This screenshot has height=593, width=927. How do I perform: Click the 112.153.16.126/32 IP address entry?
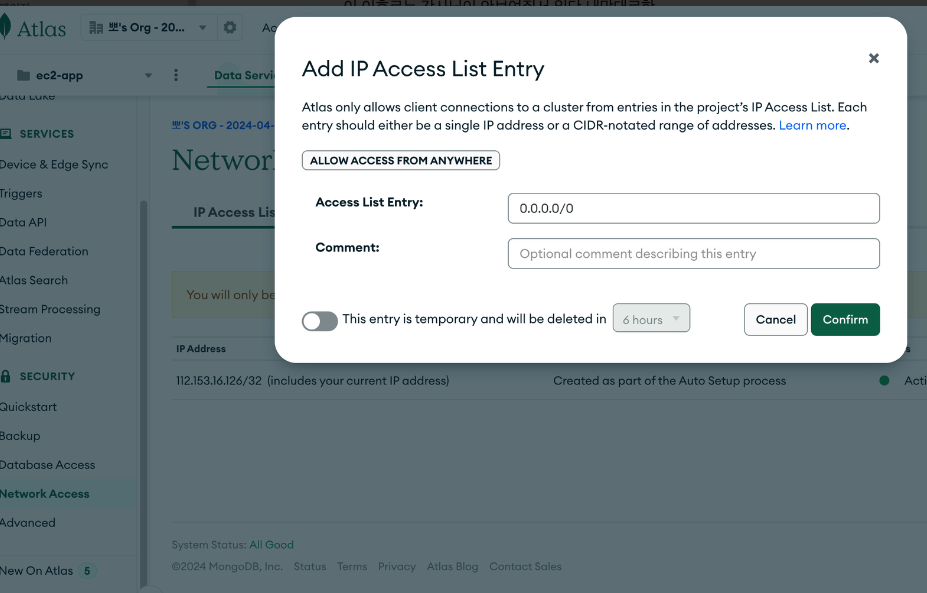click(218, 381)
